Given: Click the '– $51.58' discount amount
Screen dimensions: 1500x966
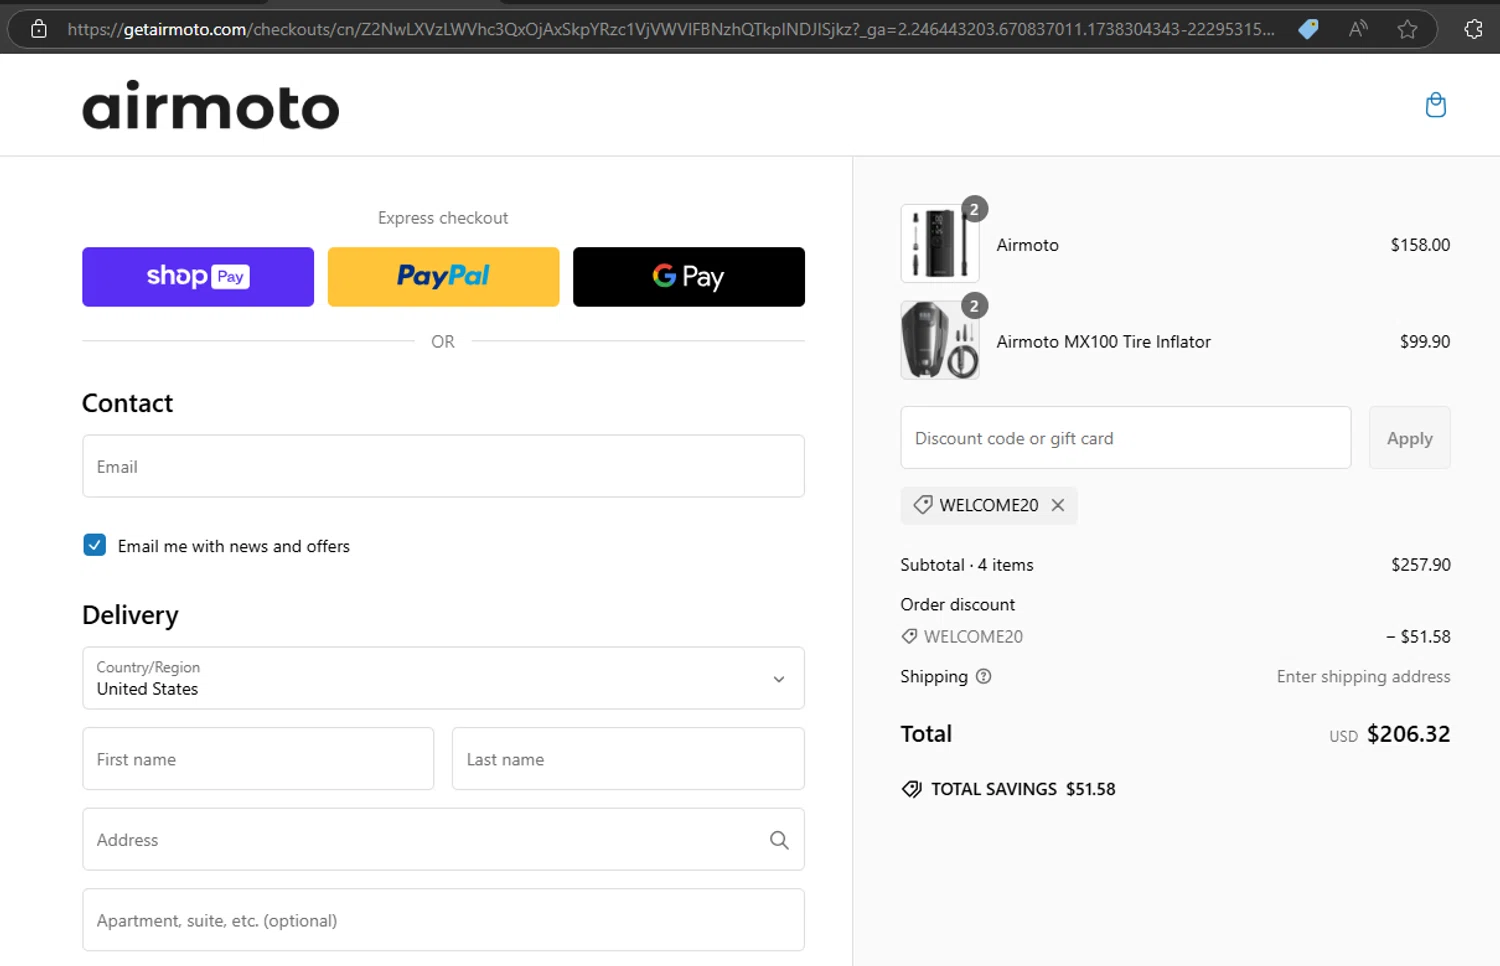Looking at the screenshot, I should point(1418,637).
